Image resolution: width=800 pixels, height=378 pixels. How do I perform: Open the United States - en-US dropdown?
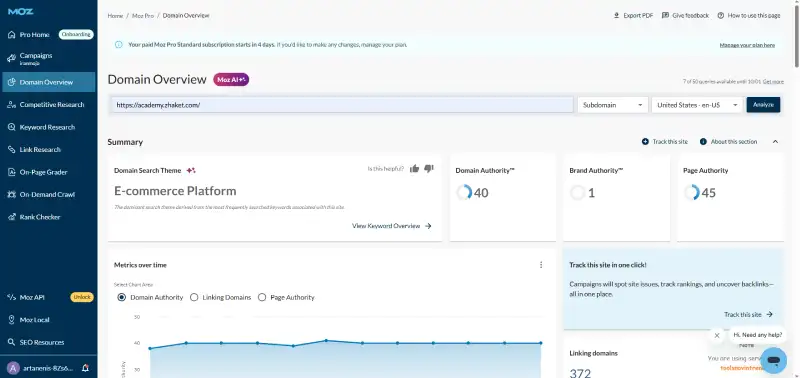(697, 105)
